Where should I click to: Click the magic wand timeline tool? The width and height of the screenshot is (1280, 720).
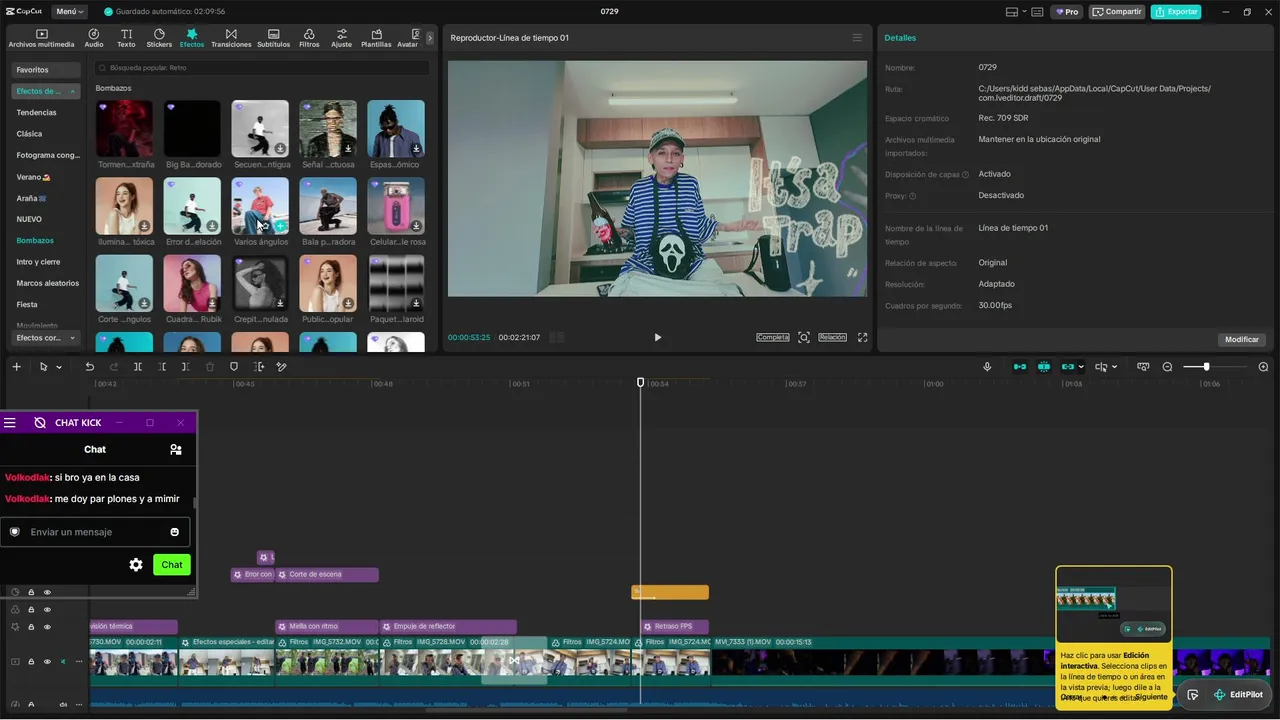pos(282,367)
